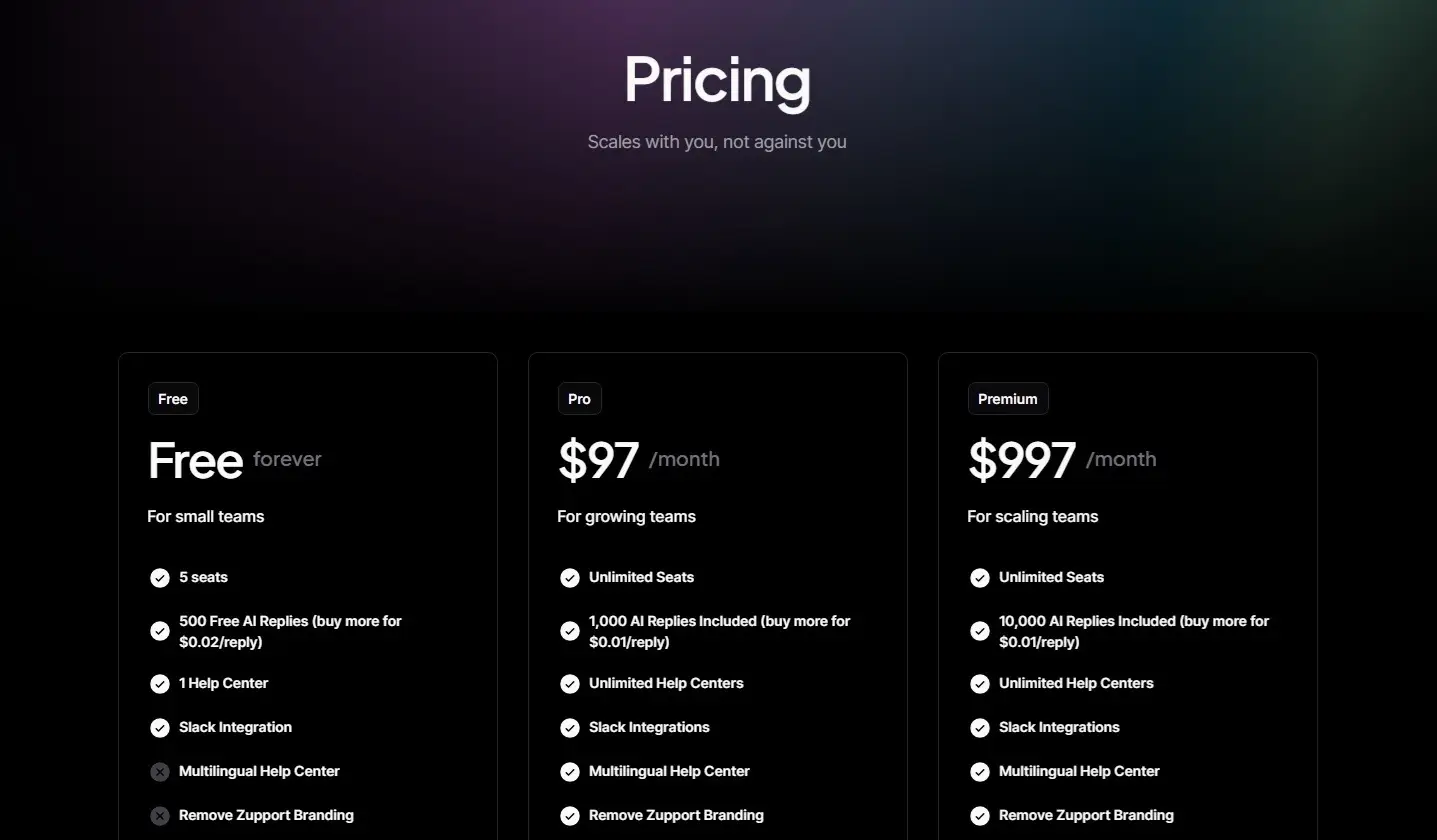Viewport: 1437px width, 840px height.
Task: Click the check icon by Premium Unlimited Help Centers
Action: [979, 684]
